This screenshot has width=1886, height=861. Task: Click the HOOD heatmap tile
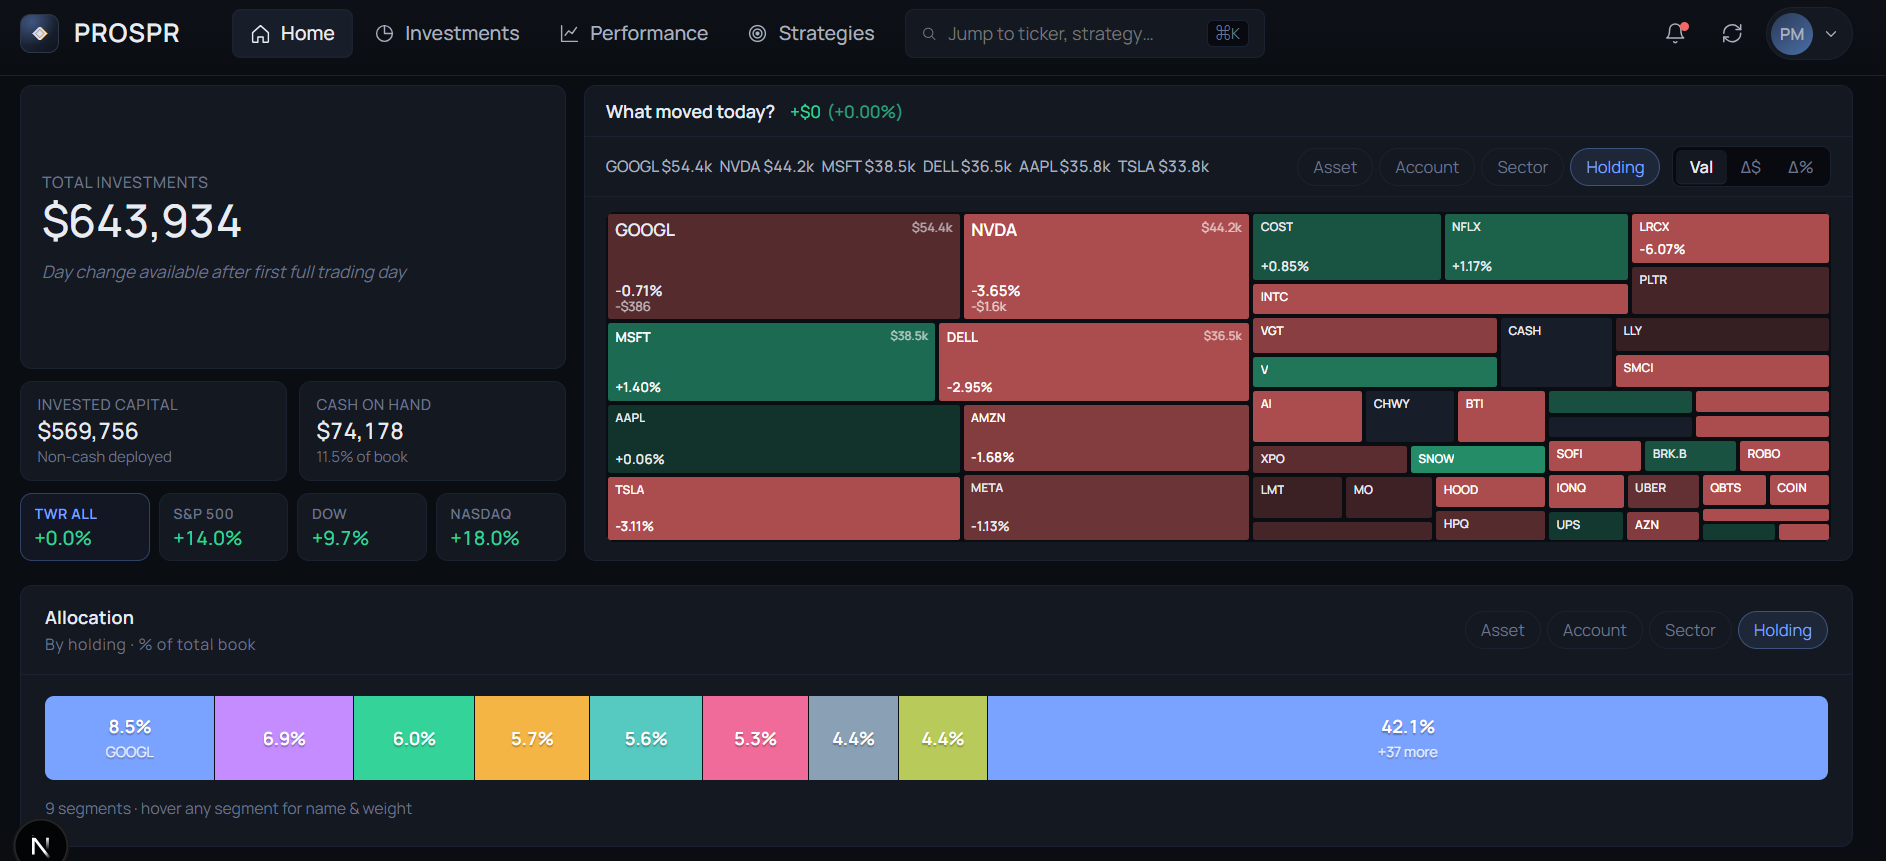(1490, 491)
